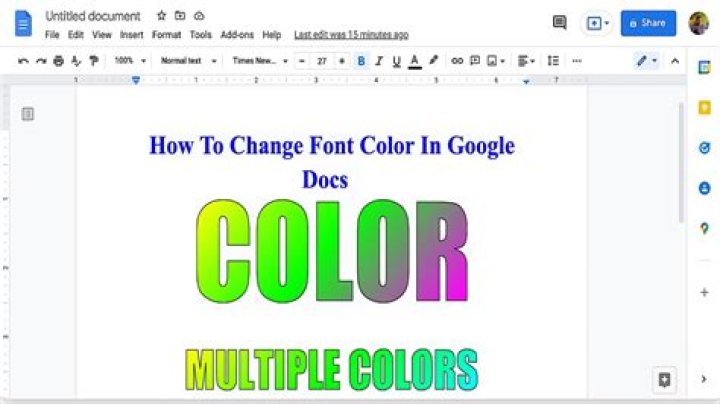Open the Help menu
720x404 pixels.
[x=271, y=35]
